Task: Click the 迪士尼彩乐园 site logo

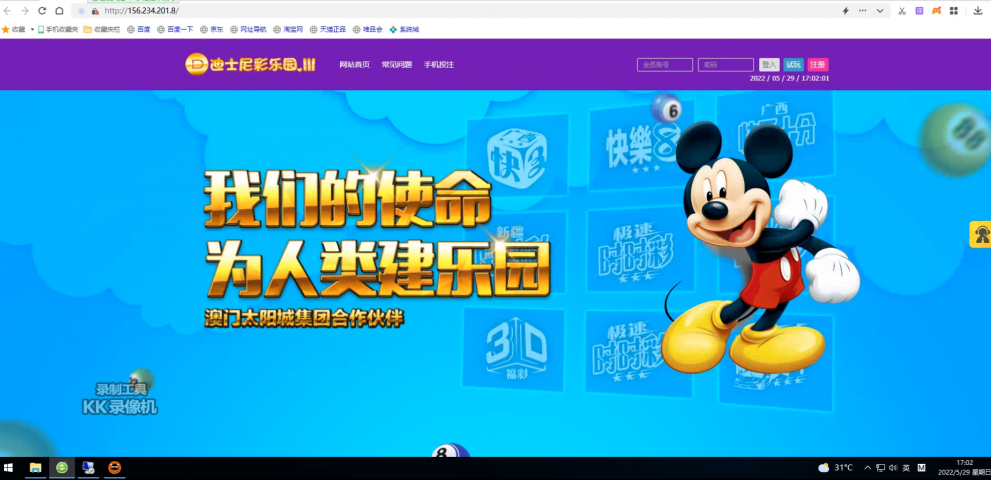Action: (250, 64)
